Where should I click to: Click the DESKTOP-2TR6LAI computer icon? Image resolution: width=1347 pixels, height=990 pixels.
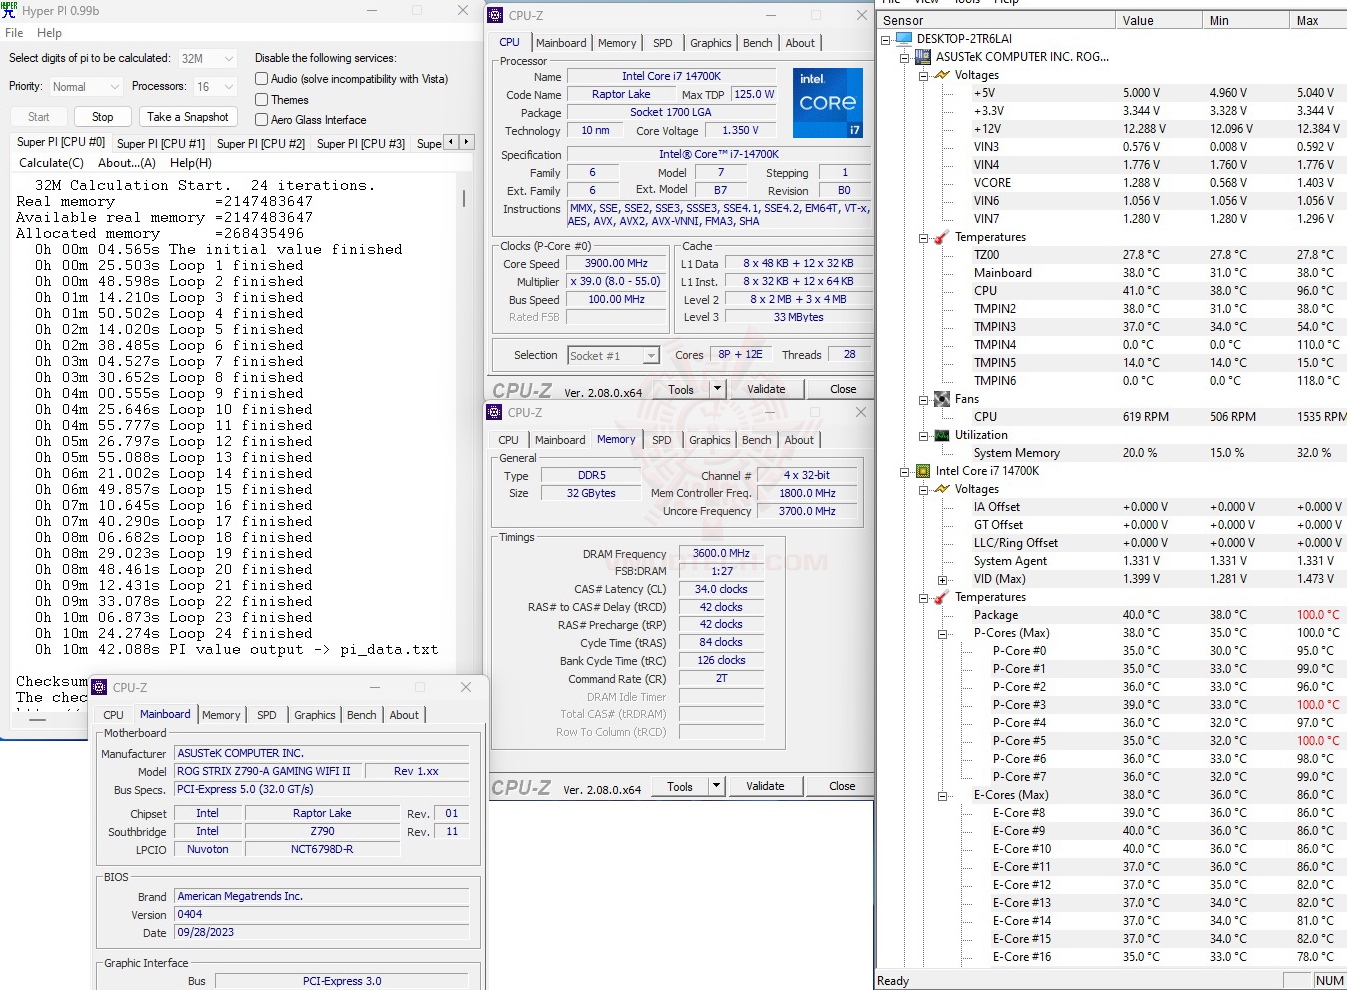coord(904,39)
